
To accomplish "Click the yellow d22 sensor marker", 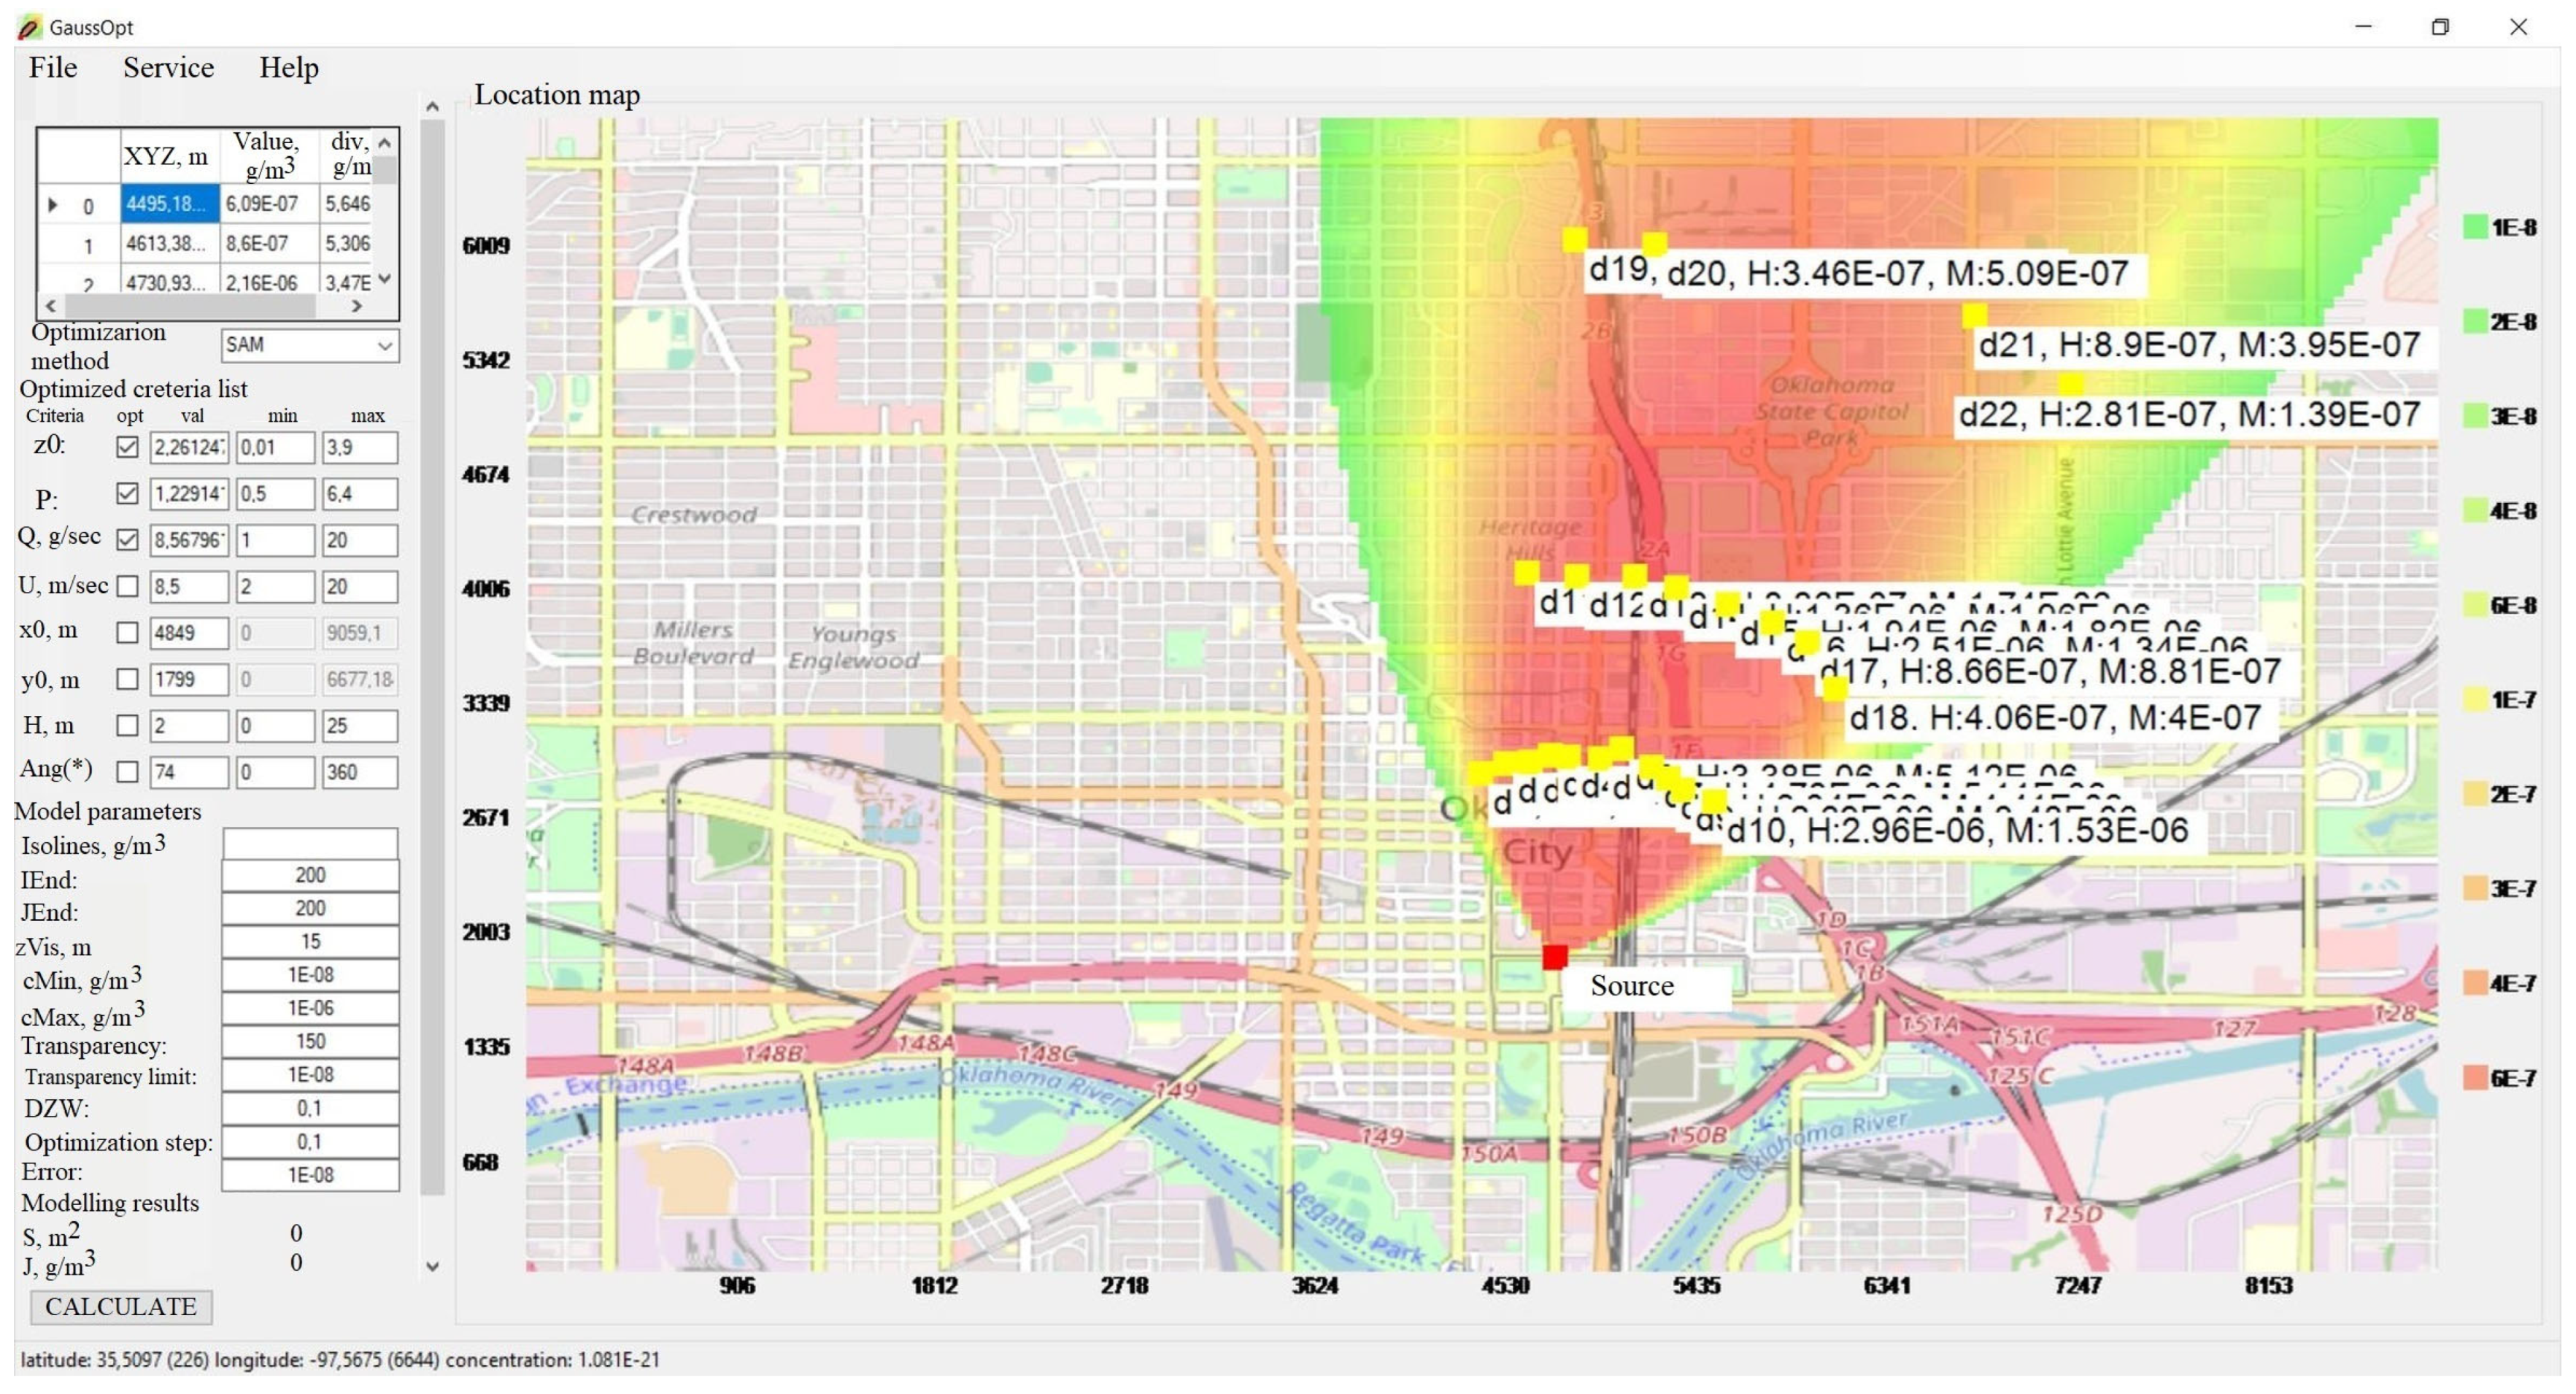I will 2070,385.
